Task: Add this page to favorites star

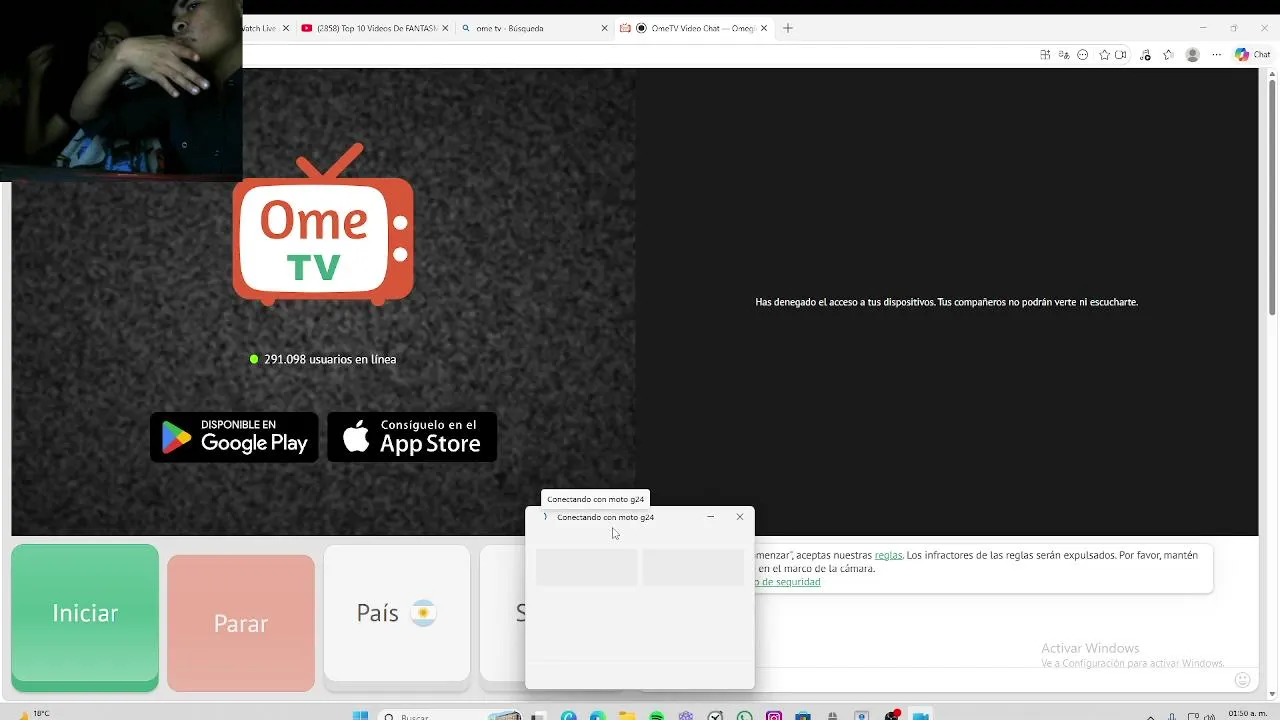Action: (x=1105, y=55)
